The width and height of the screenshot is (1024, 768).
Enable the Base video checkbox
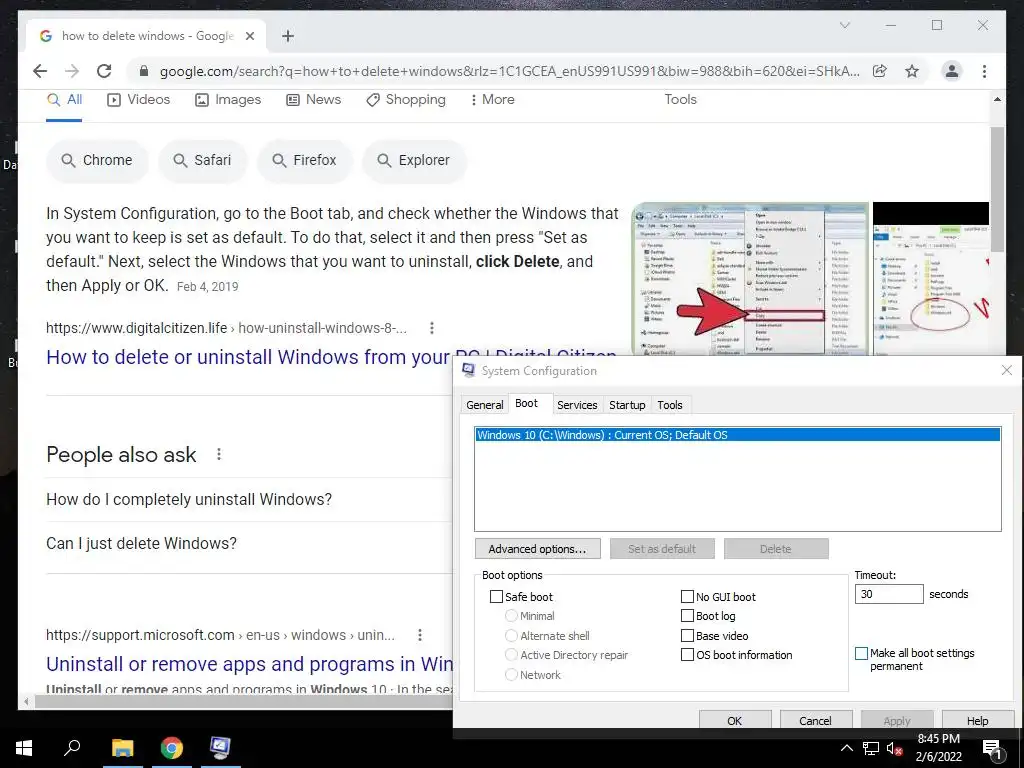pyautogui.click(x=687, y=635)
